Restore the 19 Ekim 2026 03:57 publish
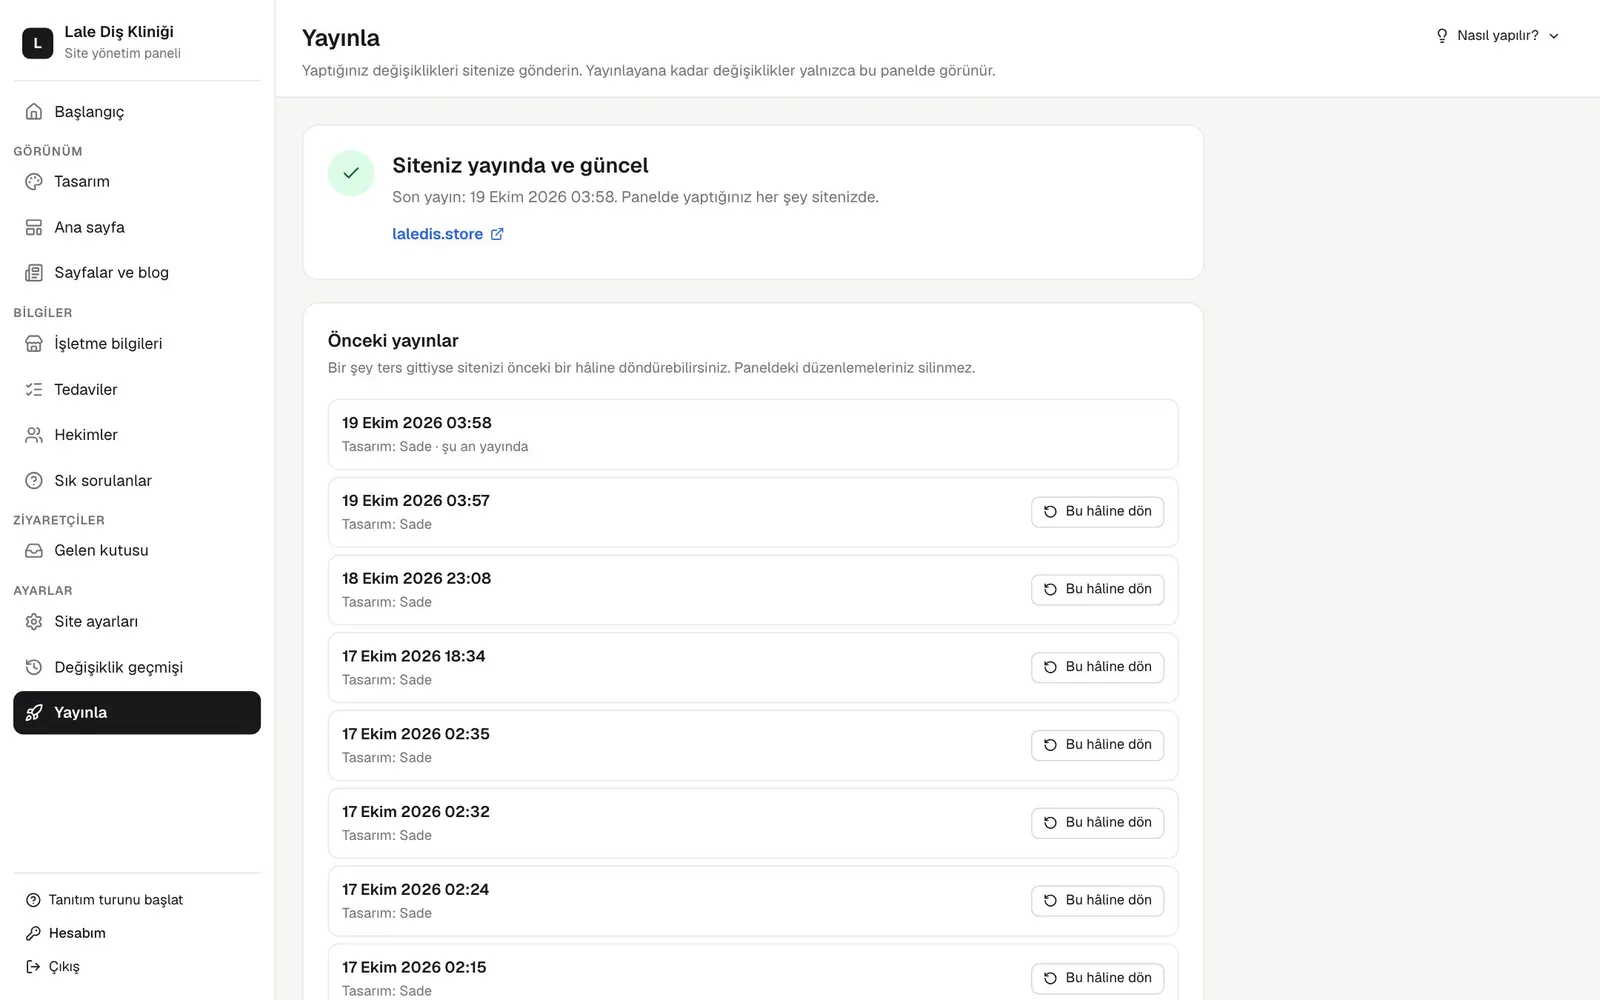Viewport: 1600px width, 1000px height. pos(1097,512)
